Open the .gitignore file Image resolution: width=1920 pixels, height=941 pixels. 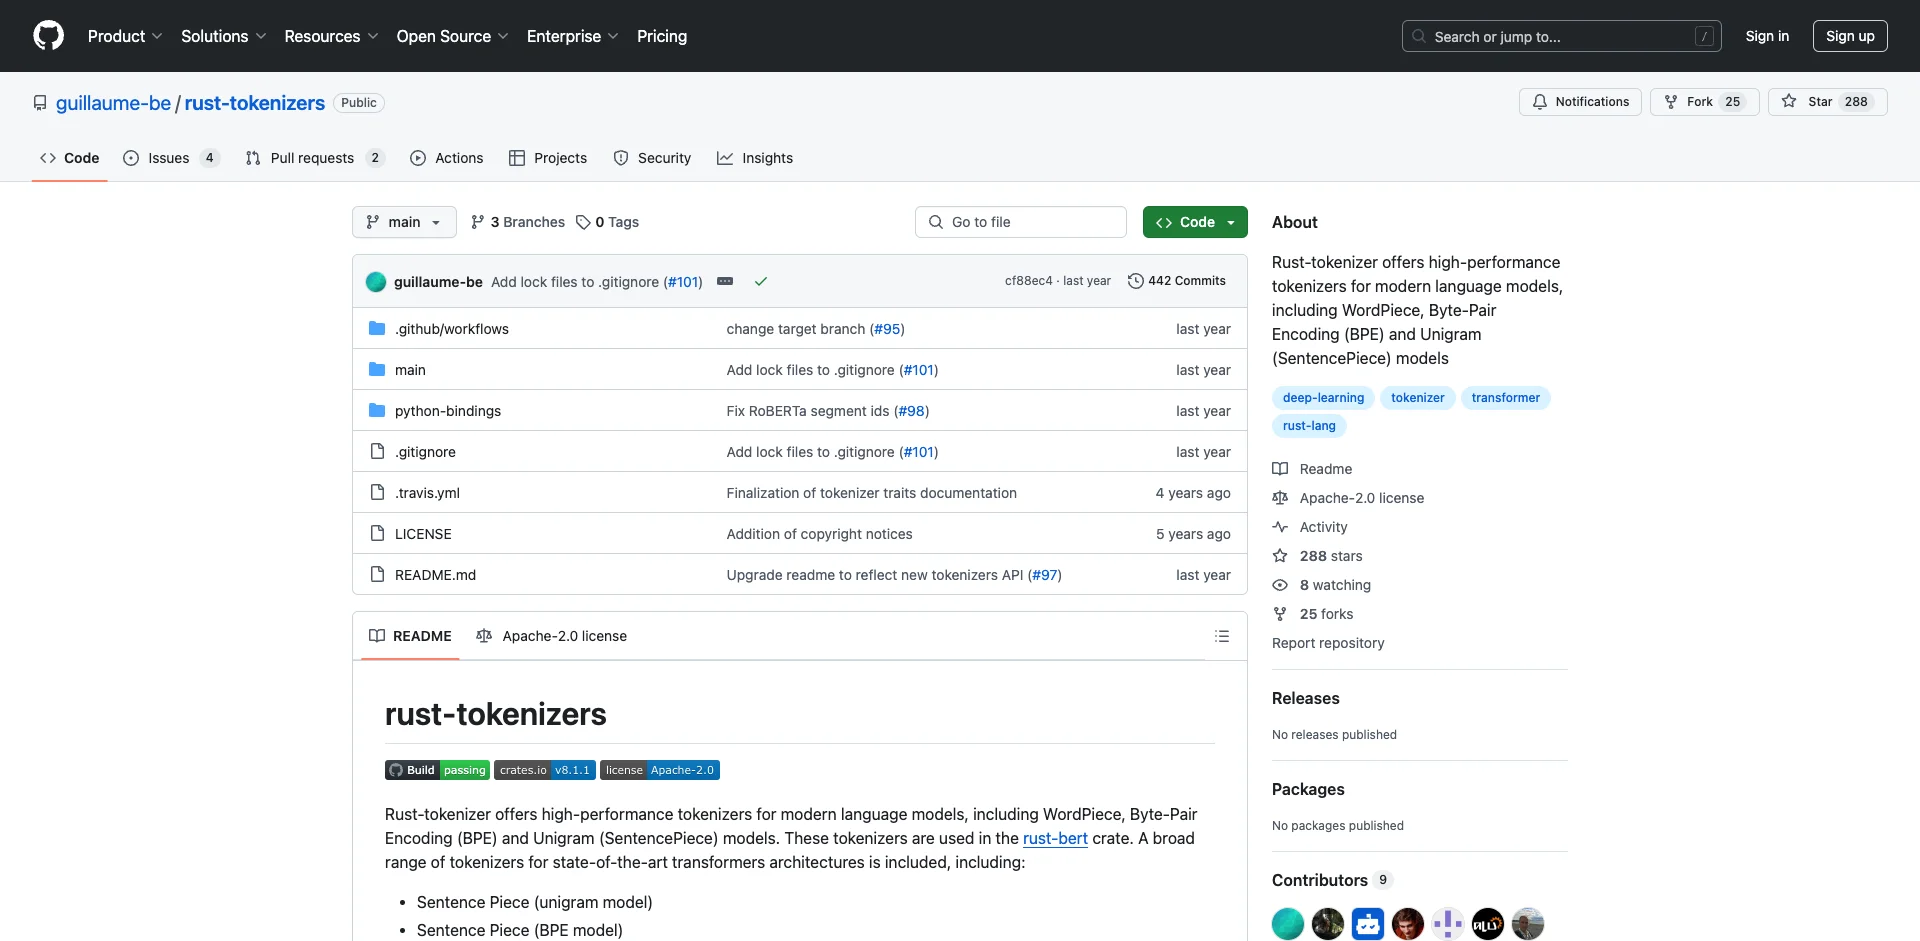pos(425,452)
